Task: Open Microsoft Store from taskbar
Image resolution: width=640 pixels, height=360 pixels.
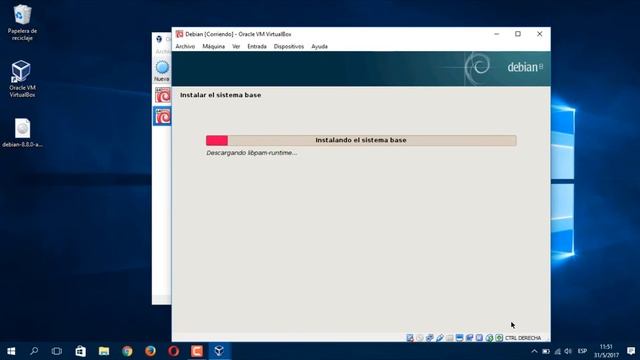Action: (x=80, y=351)
